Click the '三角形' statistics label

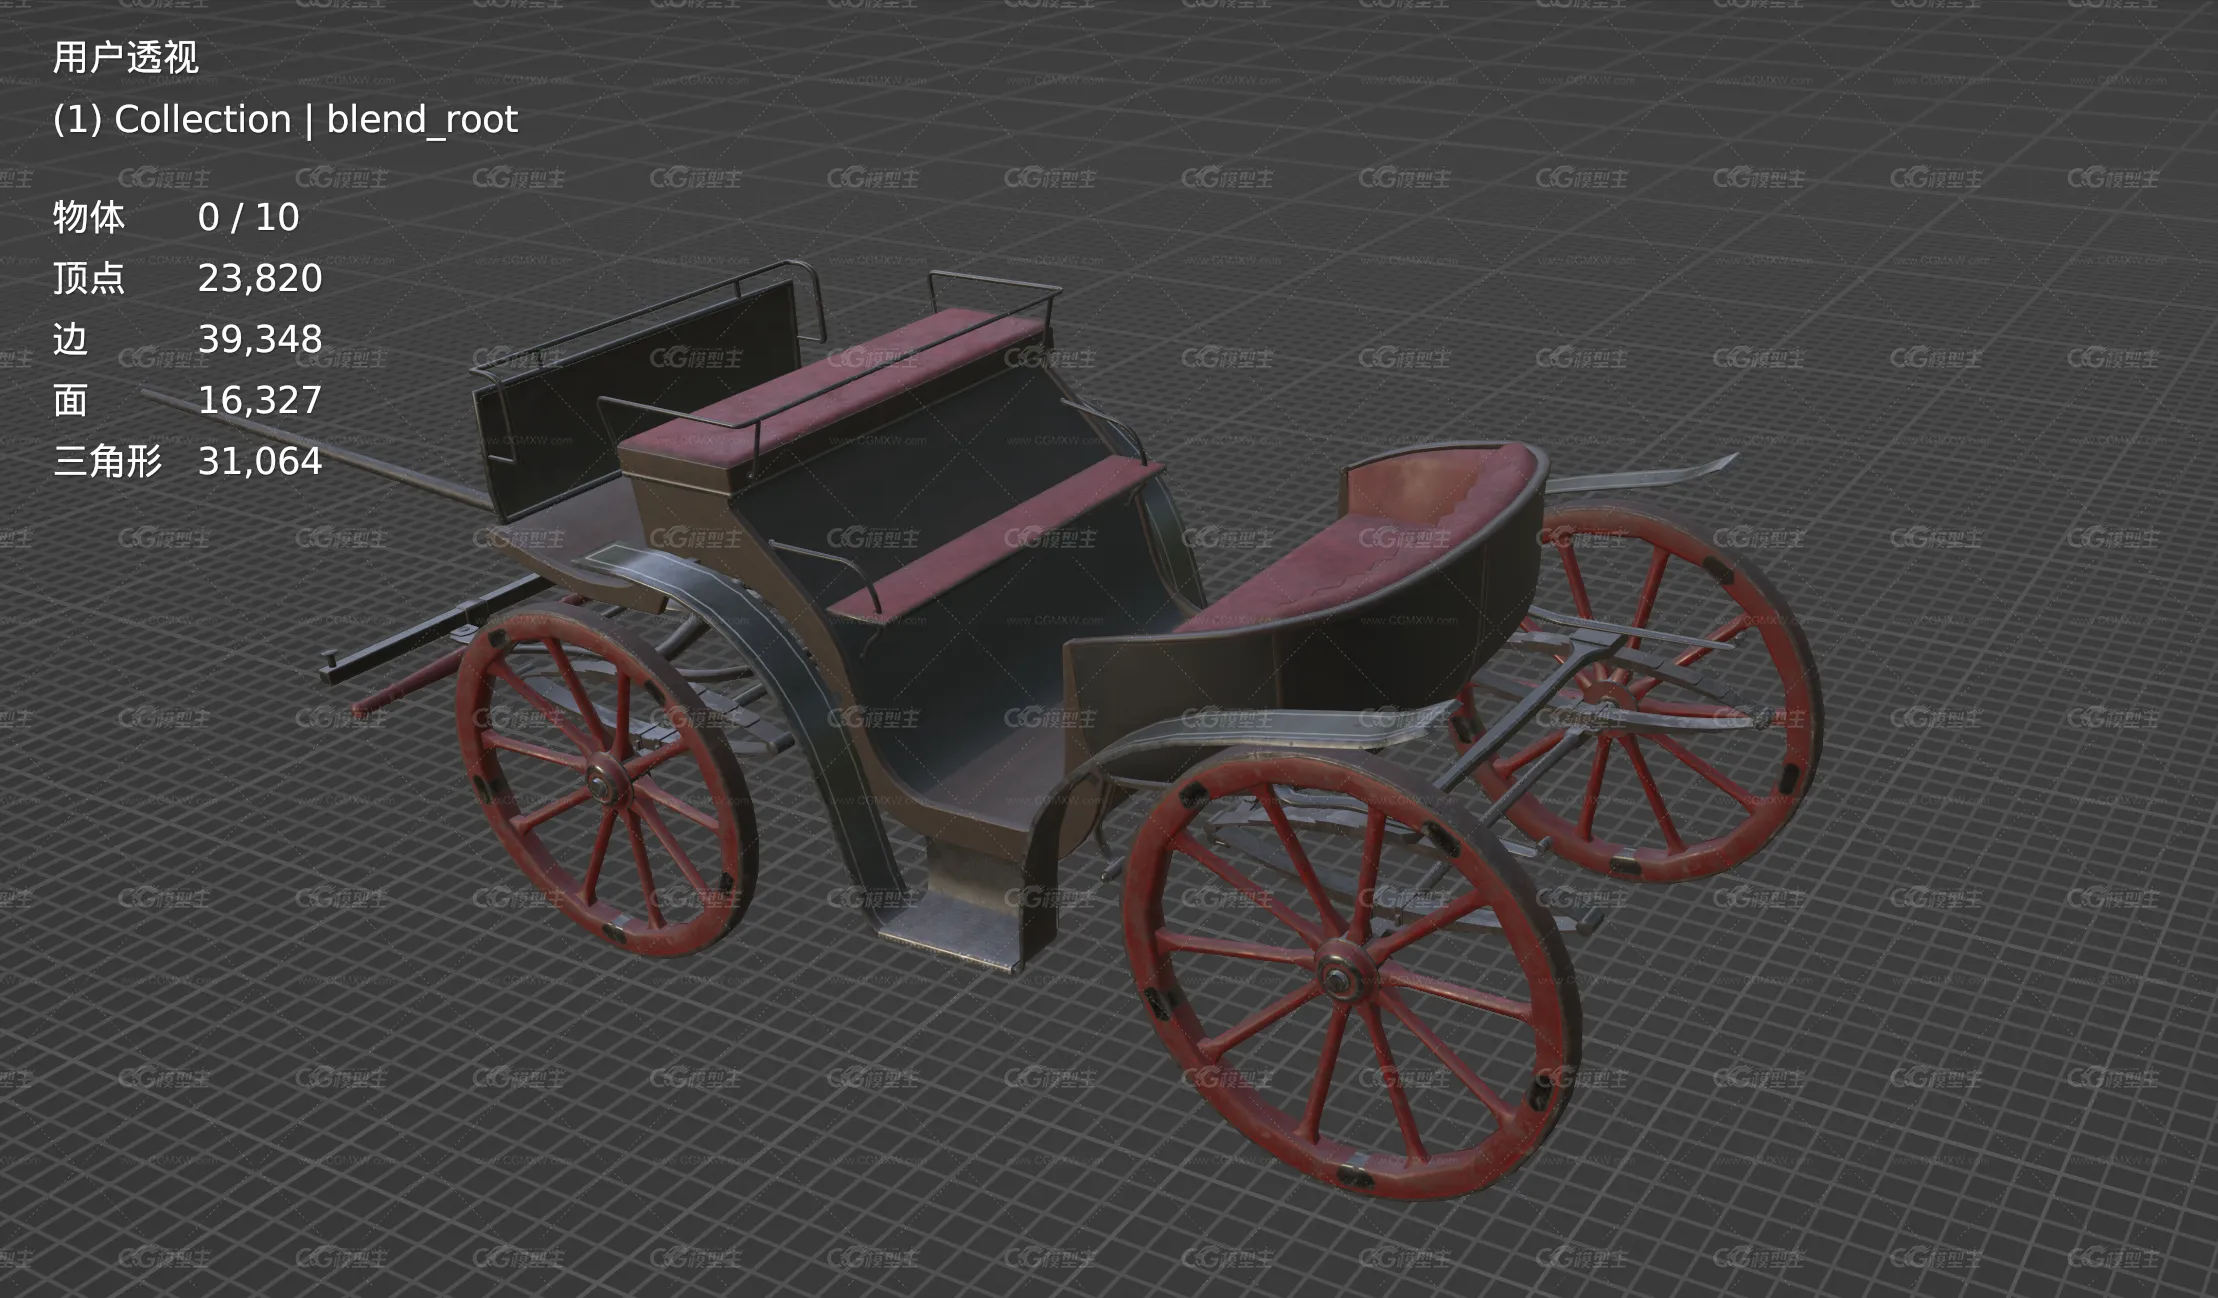coord(107,461)
